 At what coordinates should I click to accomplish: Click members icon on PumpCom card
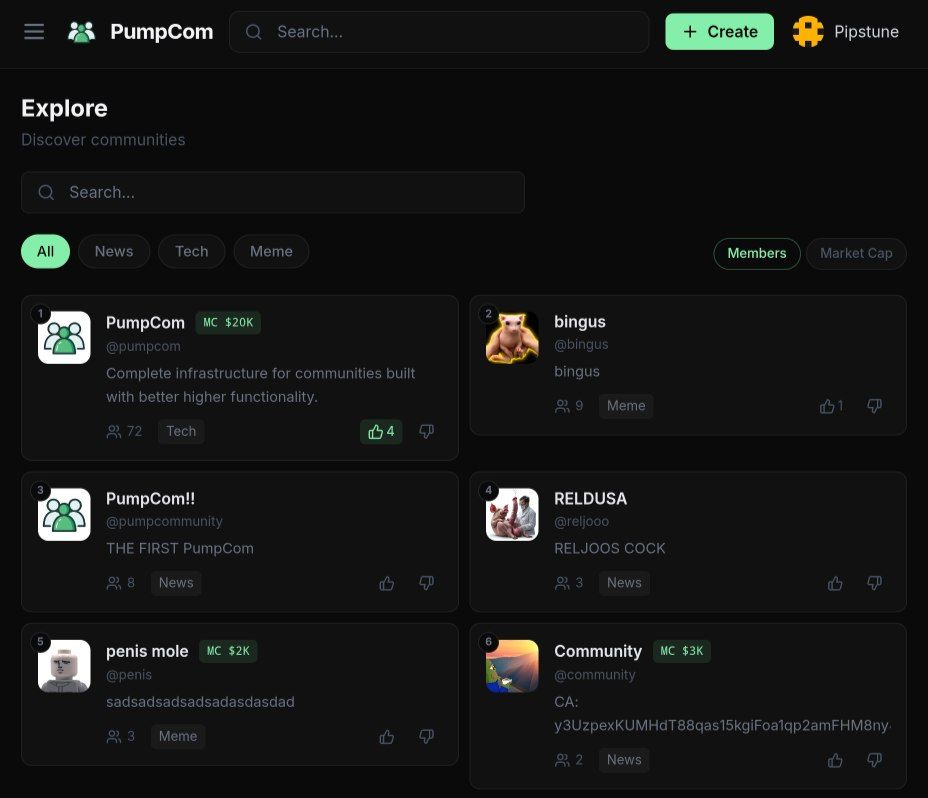click(114, 432)
